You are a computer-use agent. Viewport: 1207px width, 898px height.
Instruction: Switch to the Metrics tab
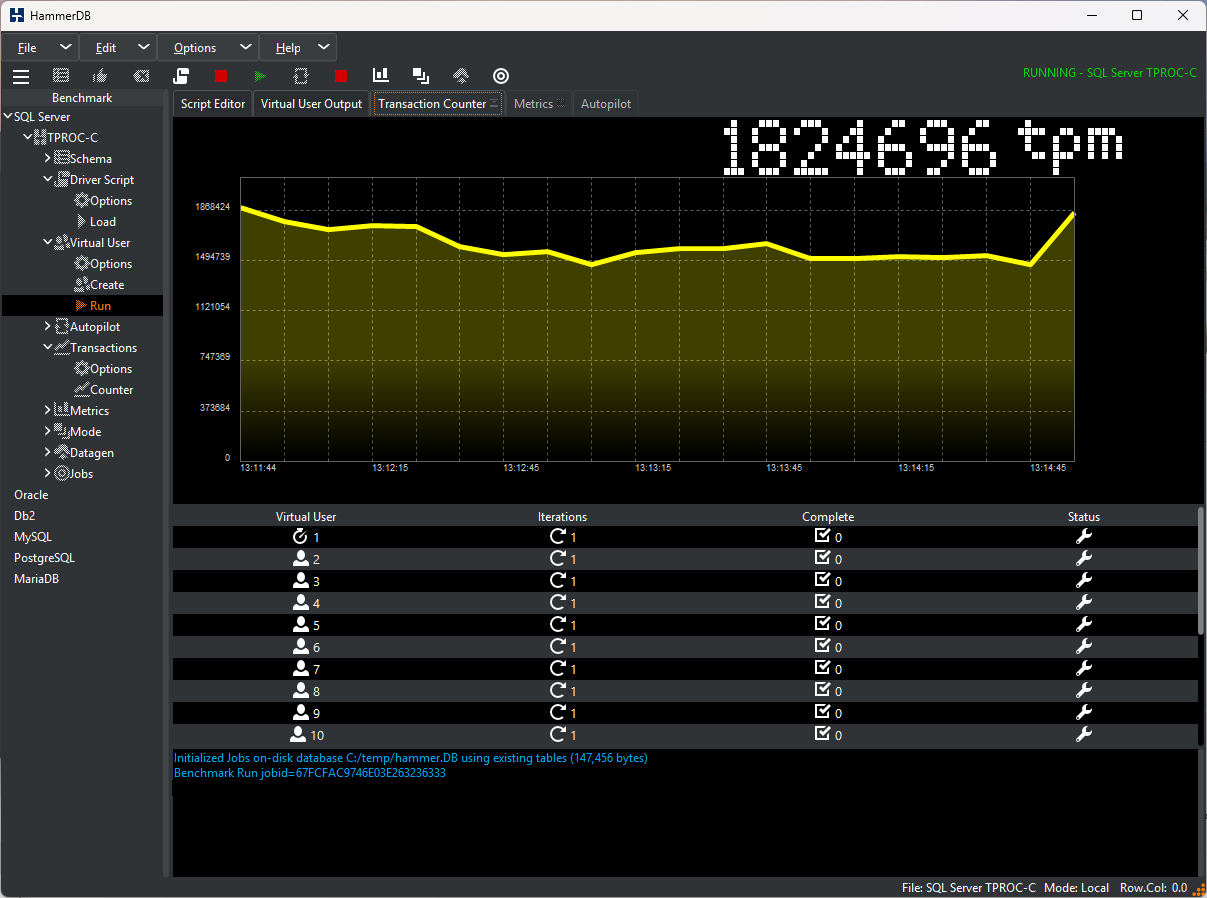pos(539,104)
